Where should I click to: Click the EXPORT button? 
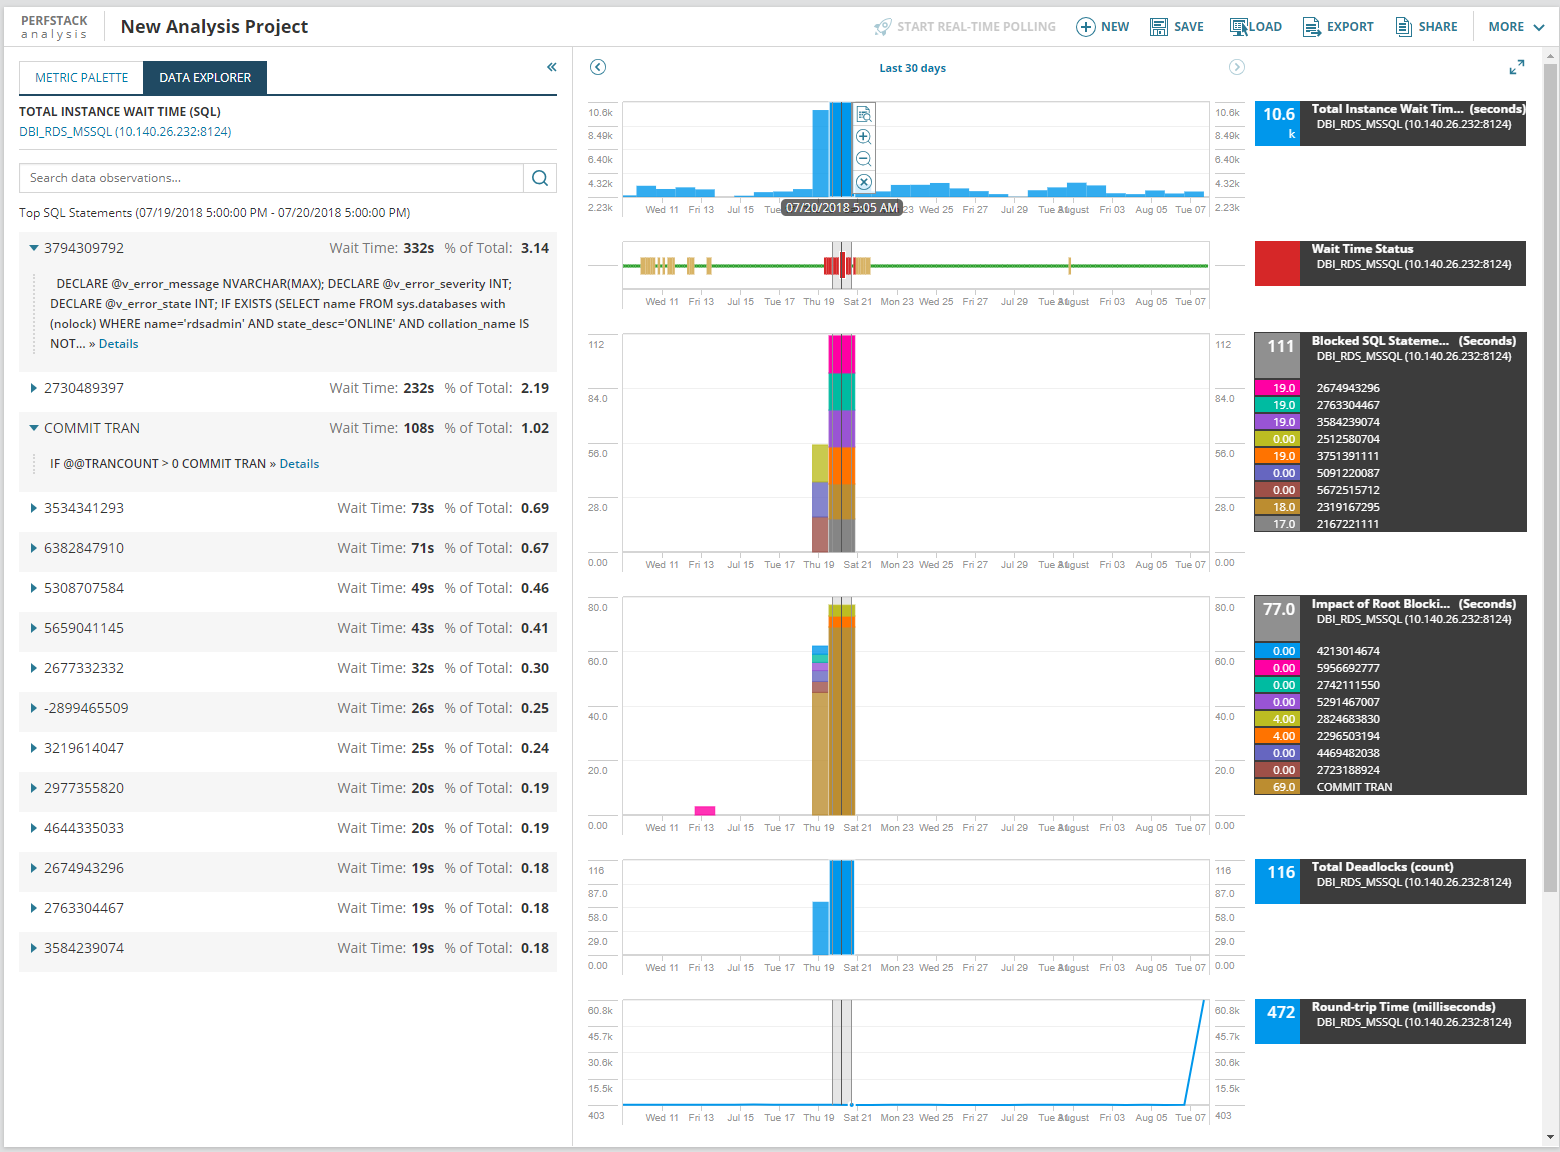tap(1338, 27)
